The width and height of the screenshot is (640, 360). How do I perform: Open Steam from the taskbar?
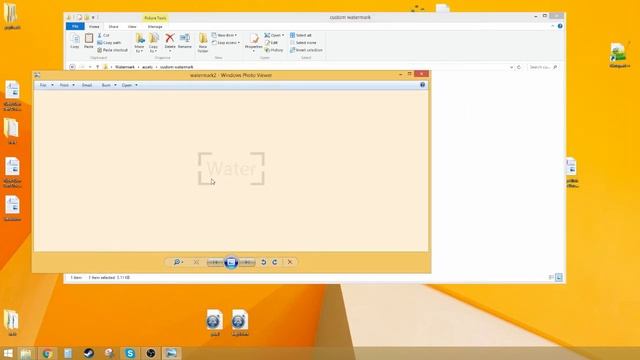(x=89, y=353)
